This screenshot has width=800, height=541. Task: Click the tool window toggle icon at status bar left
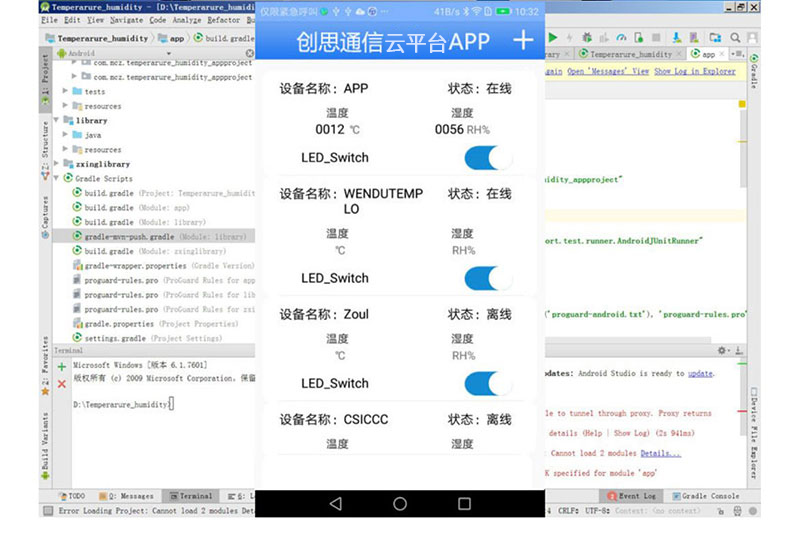pos(48,510)
